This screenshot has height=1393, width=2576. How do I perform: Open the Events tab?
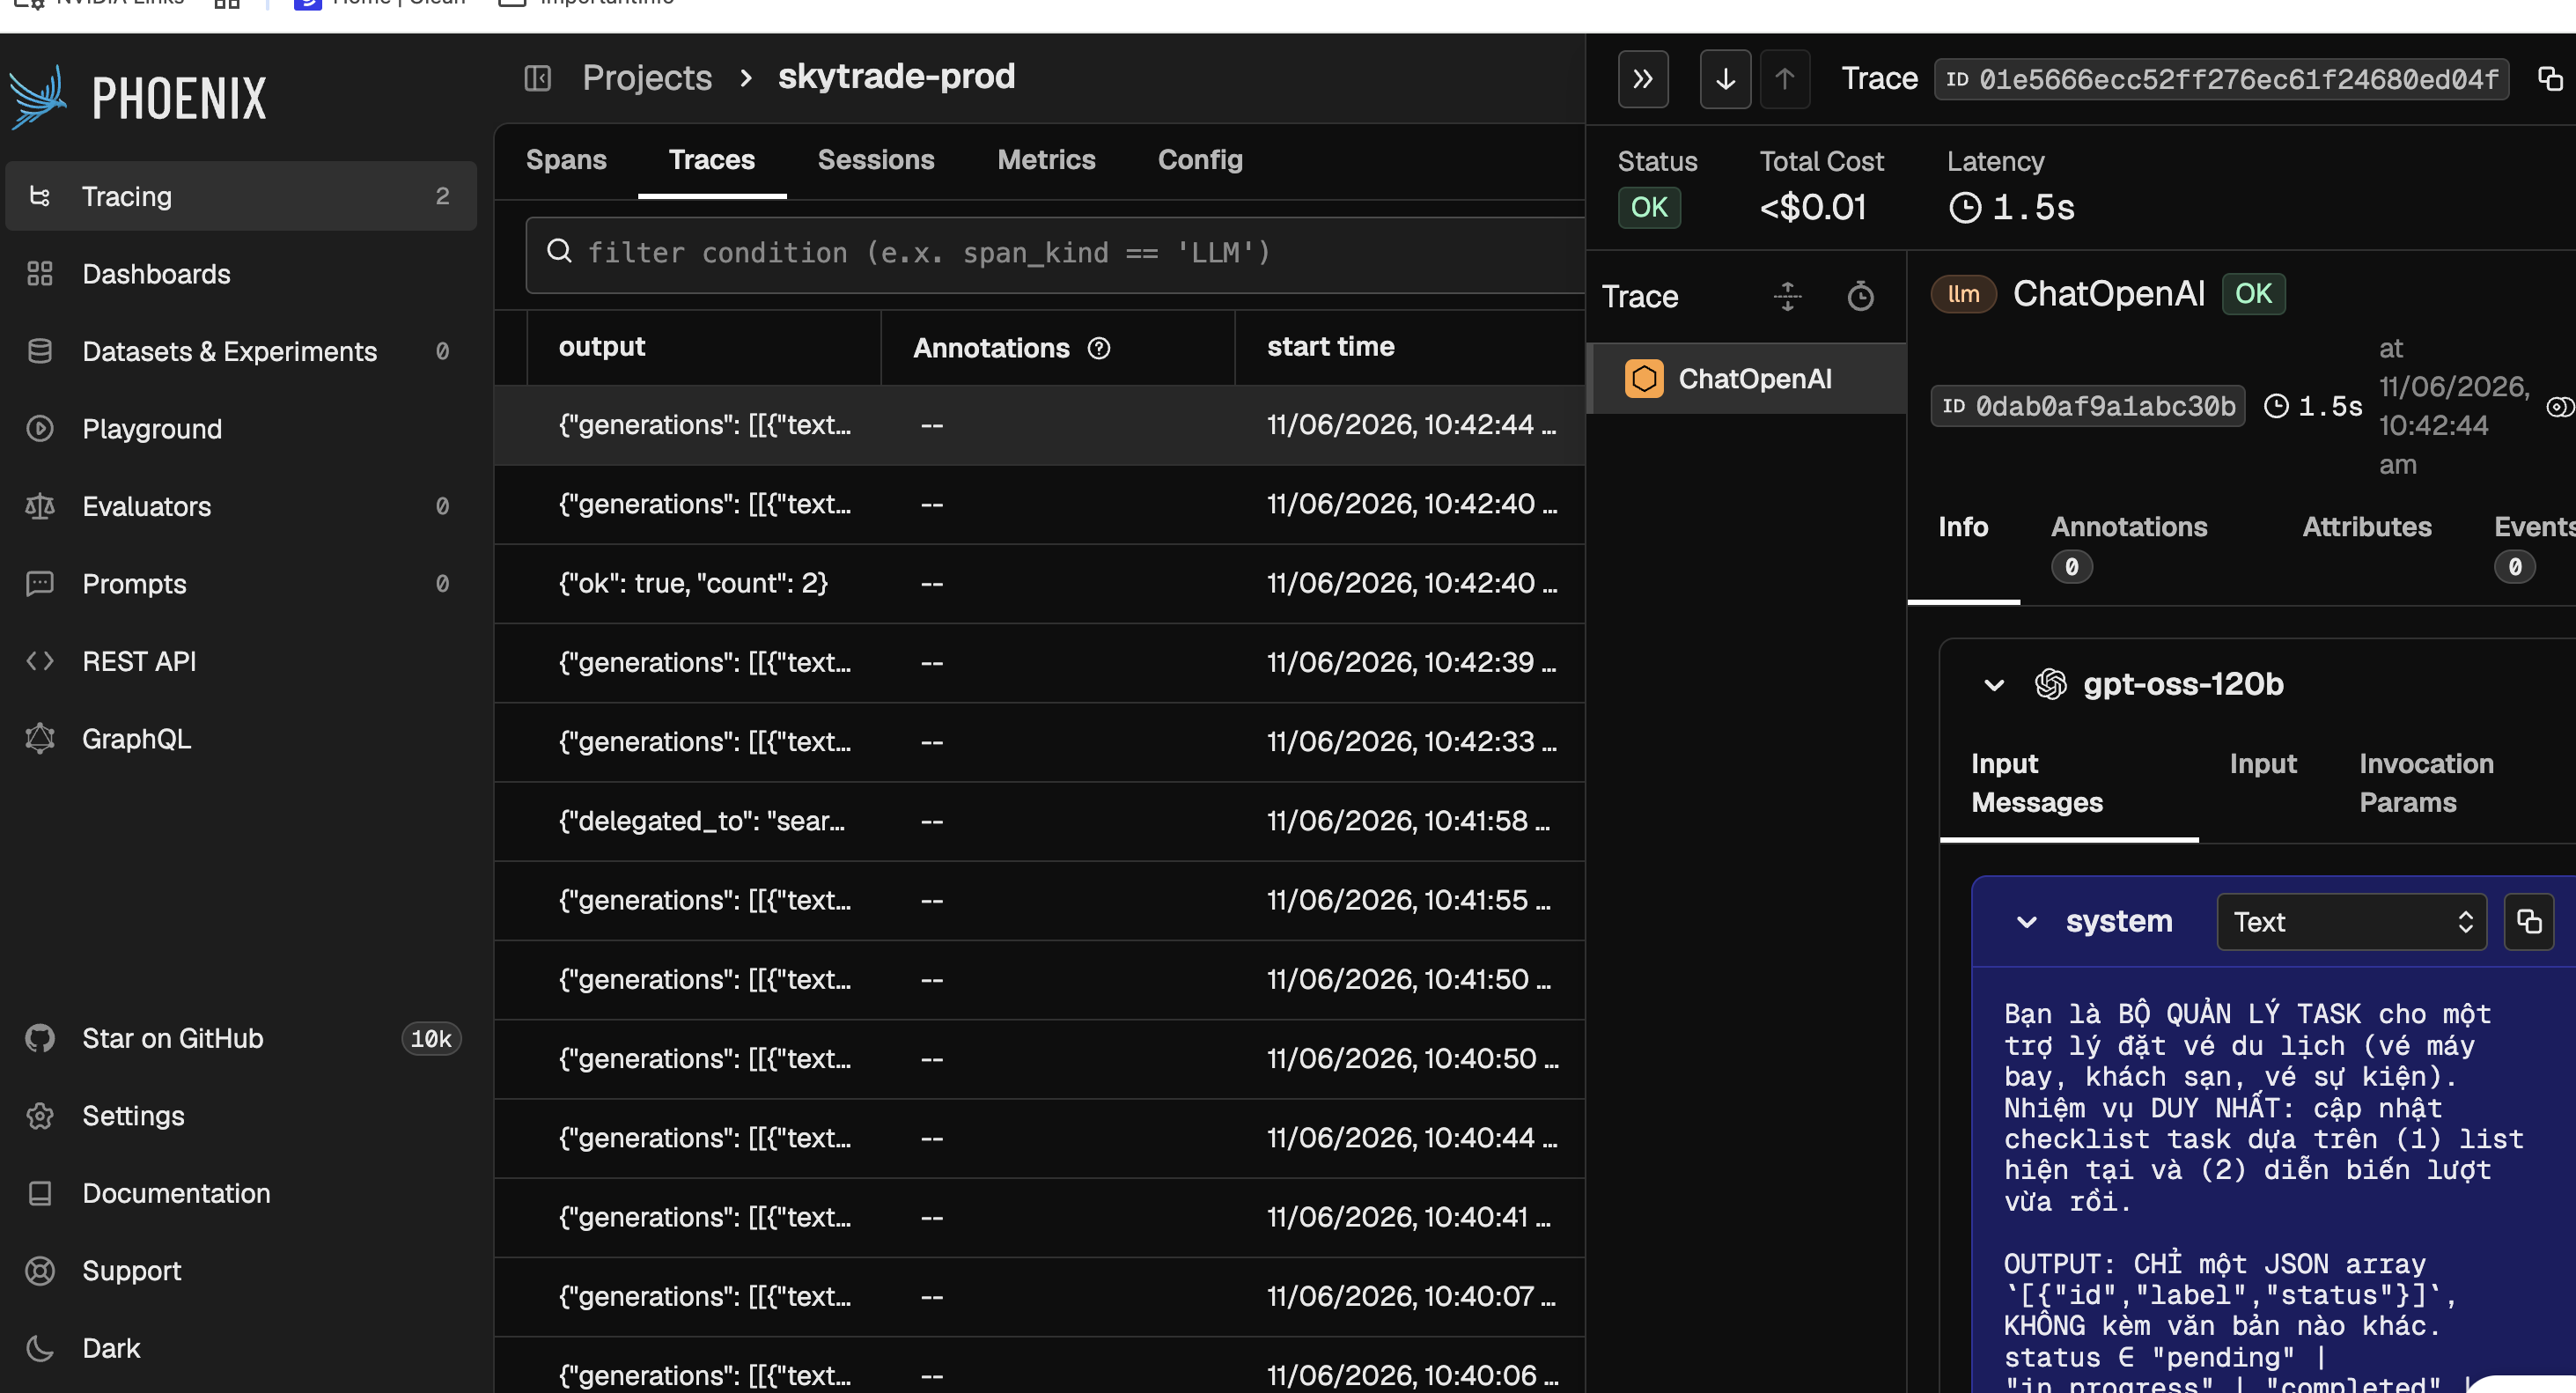[x=2534, y=546]
